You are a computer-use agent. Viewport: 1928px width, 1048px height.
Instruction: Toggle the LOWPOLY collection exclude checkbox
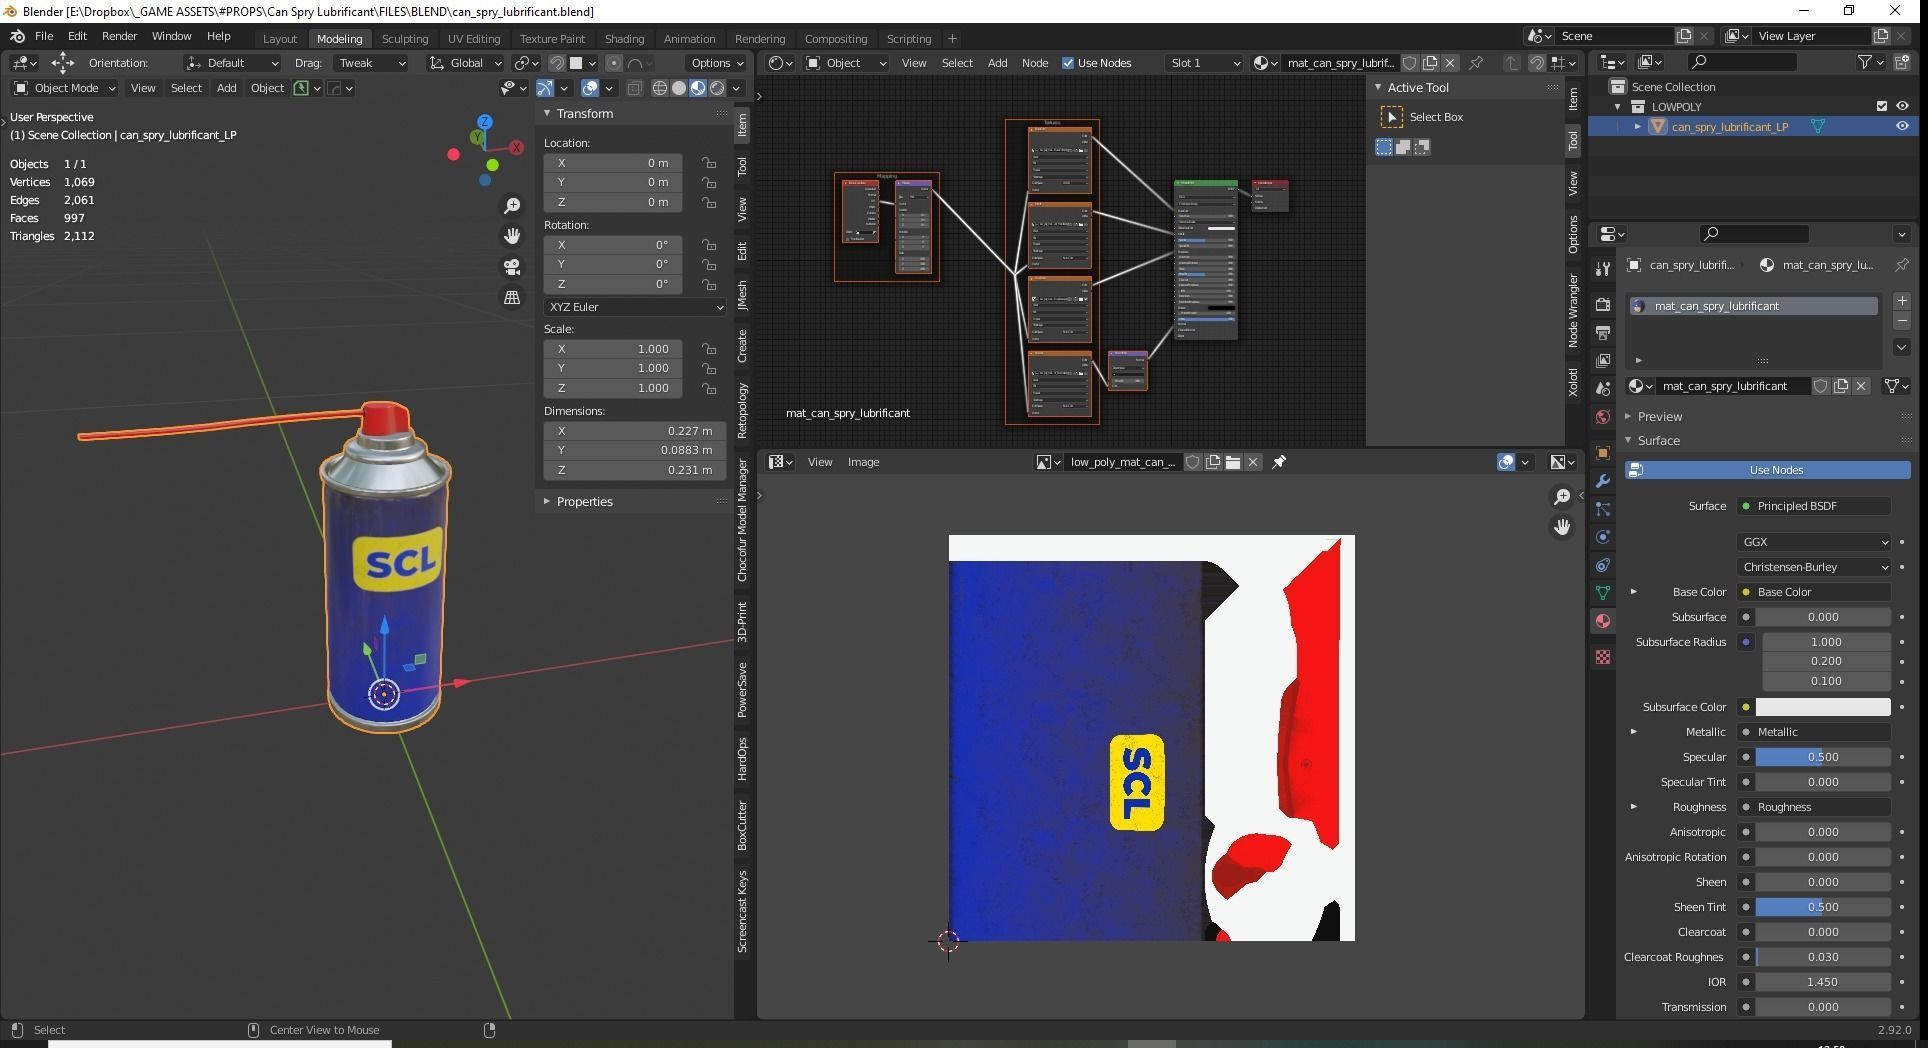coord(1881,106)
